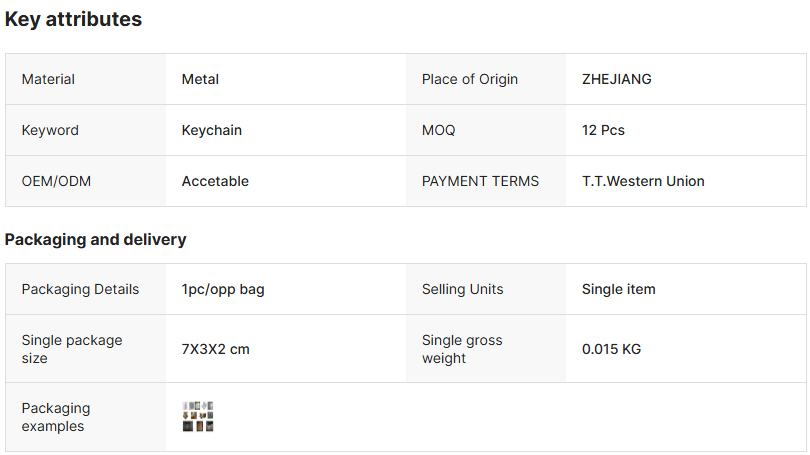Select the Keyword label cell
The image size is (810, 455).
pos(50,130)
